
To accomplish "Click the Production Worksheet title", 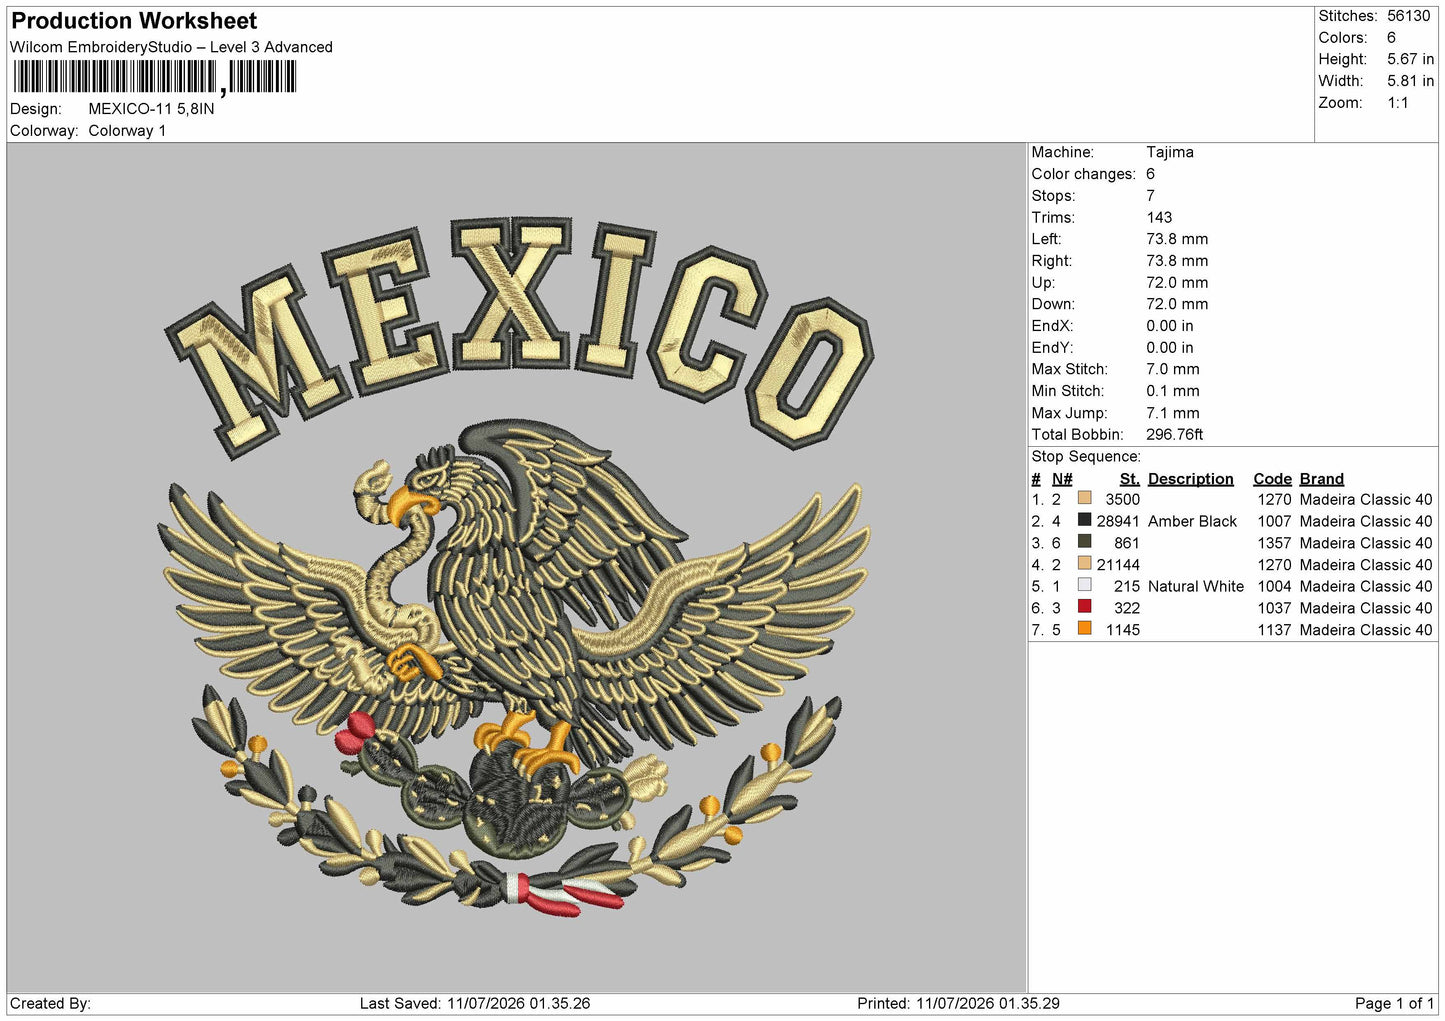I will coord(134,21).
